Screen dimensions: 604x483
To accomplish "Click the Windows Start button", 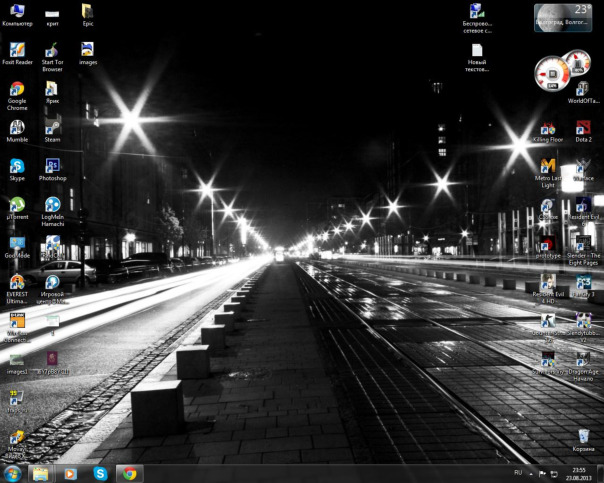I will [13, 472].
